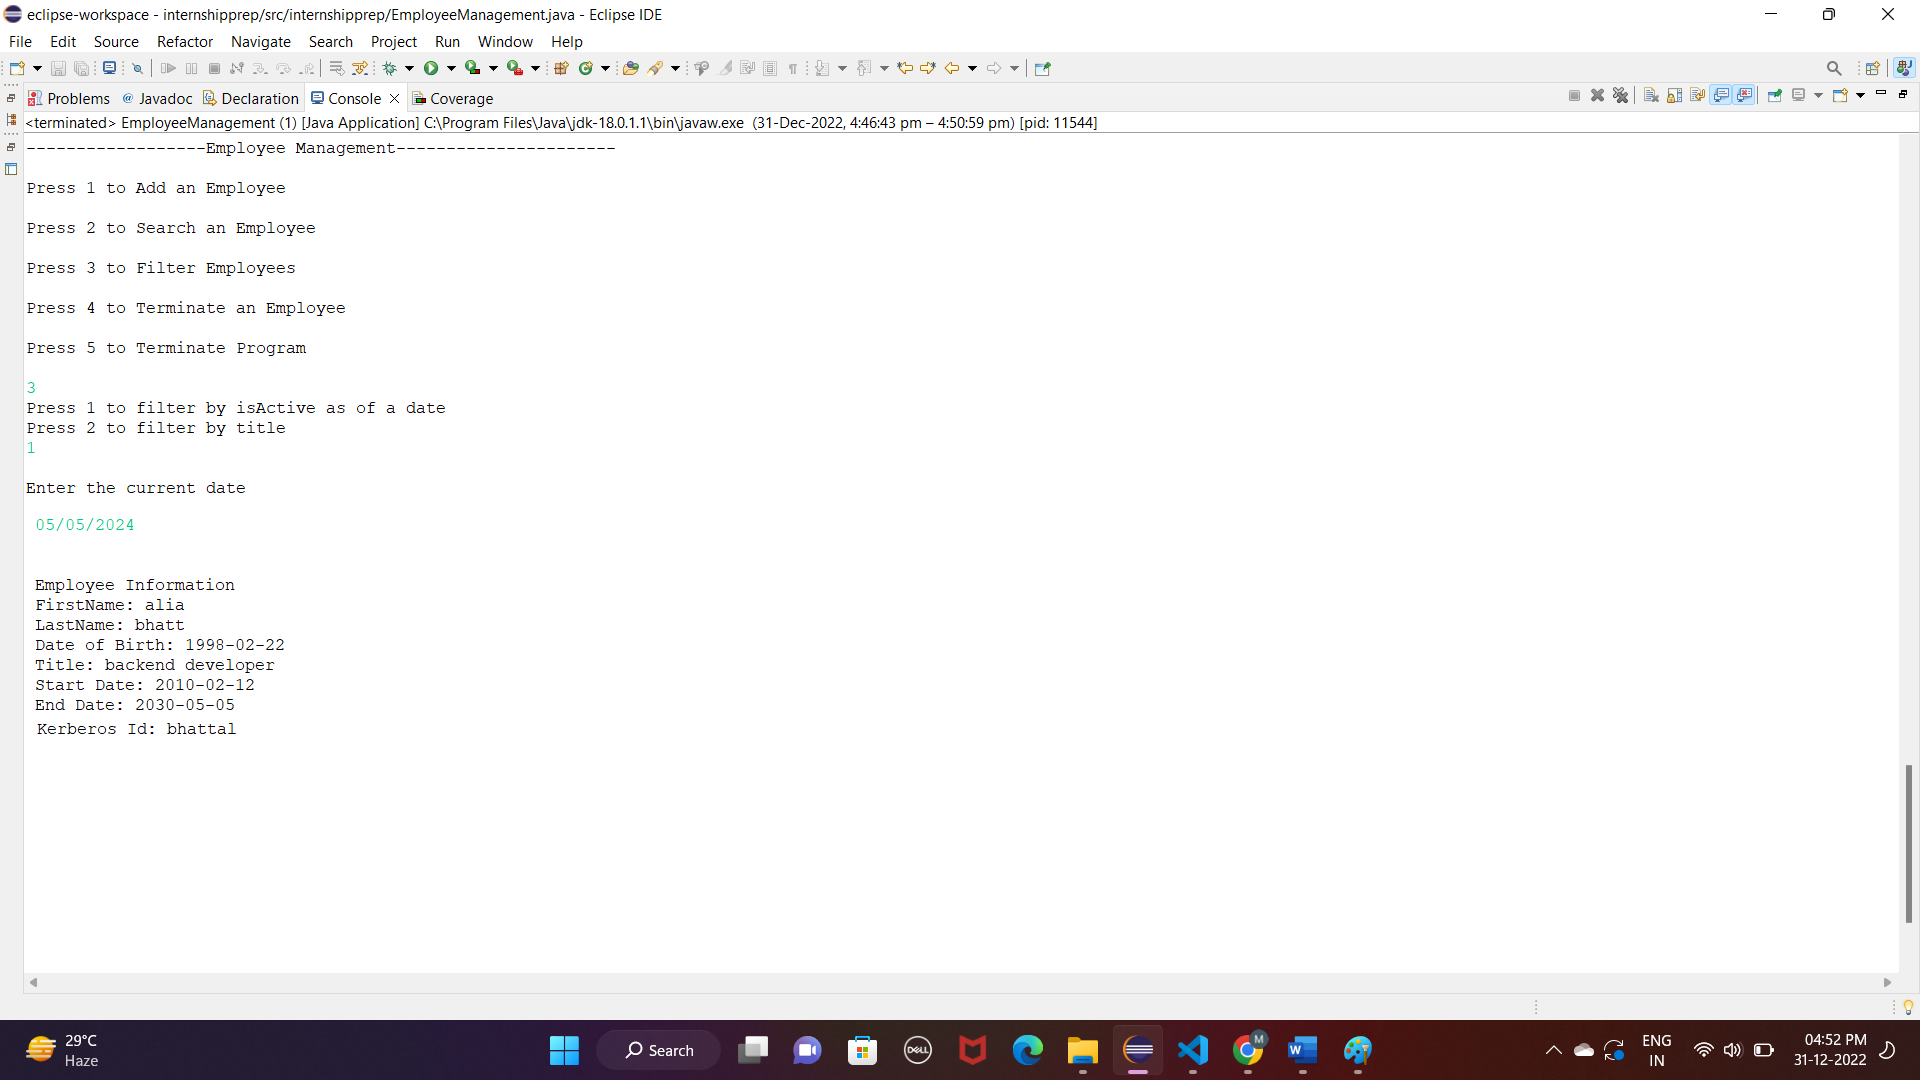The width and height of the screenshot is (1920, 1080).
Task: Click the toolbar search magnifier icon
Action: coord(1833,68)
